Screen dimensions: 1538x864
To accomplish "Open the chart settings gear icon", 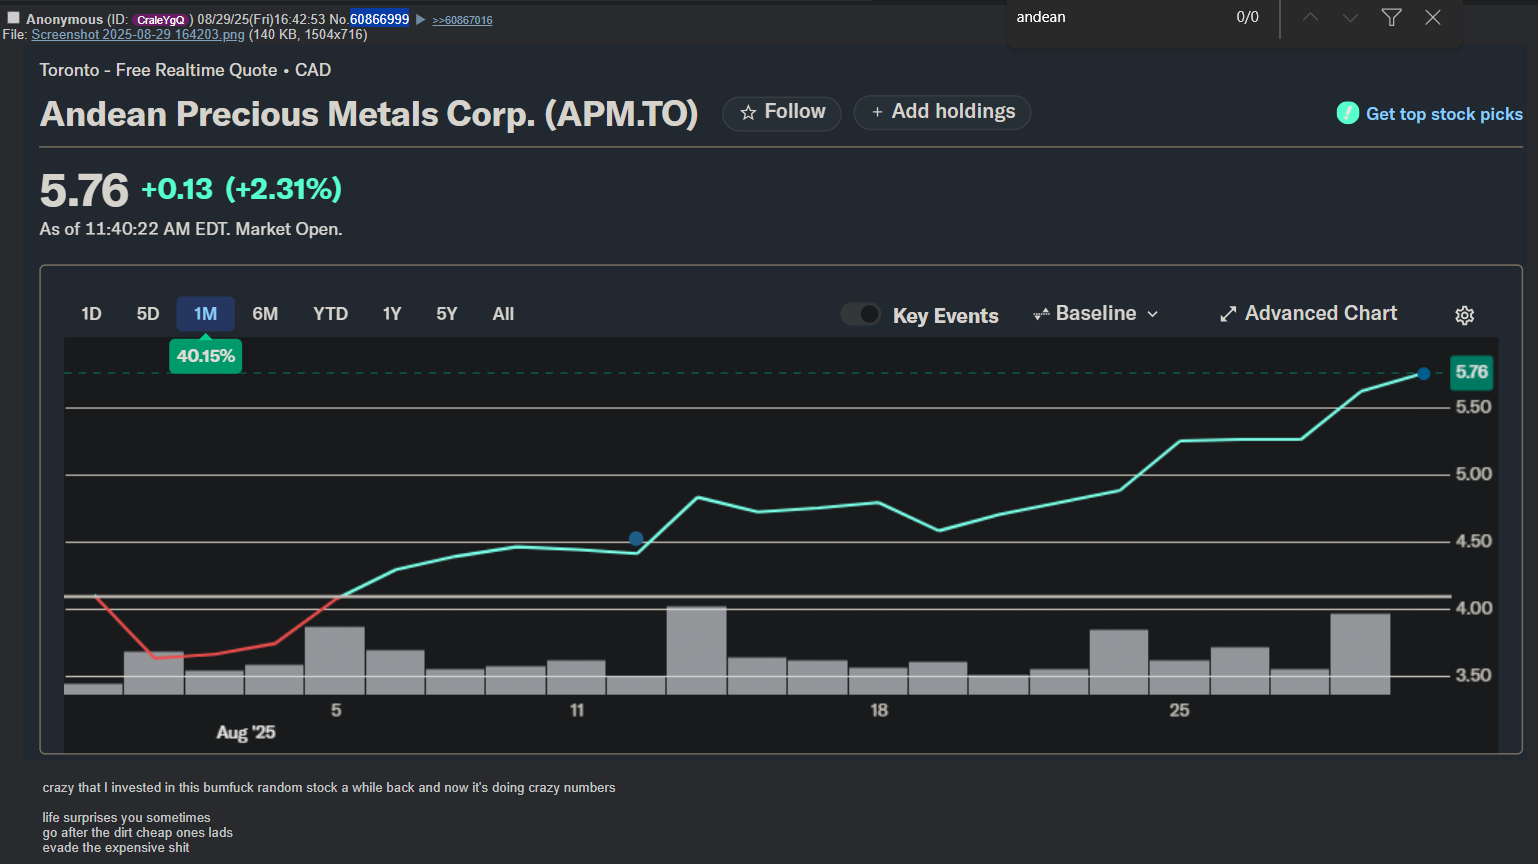I will tap(1464, 315).
